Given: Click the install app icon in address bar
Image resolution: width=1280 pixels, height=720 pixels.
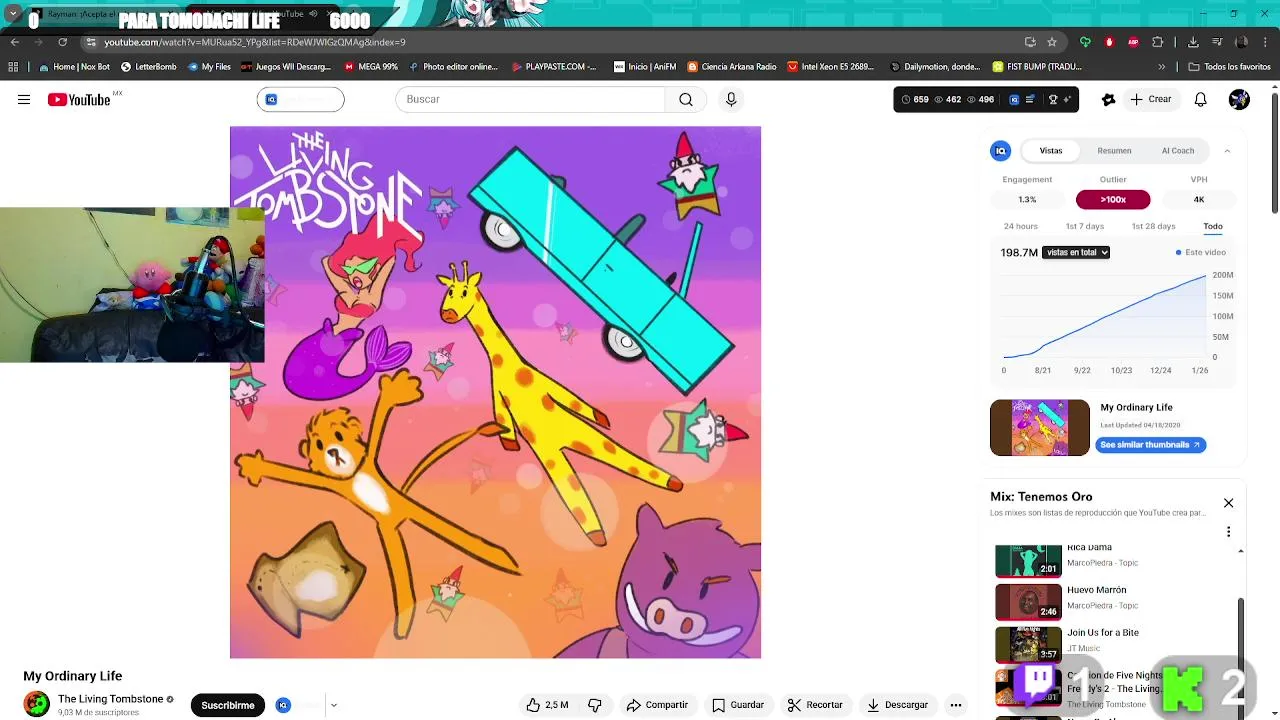Looking at the screenshot, I should click(x=1030, y=42).
